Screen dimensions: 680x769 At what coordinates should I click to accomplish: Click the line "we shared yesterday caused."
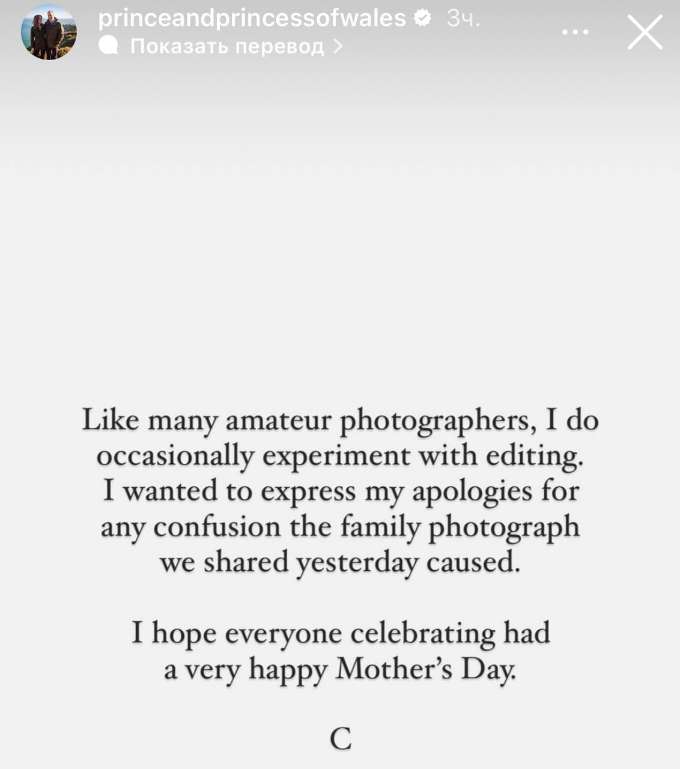click(x=340, y=562)
